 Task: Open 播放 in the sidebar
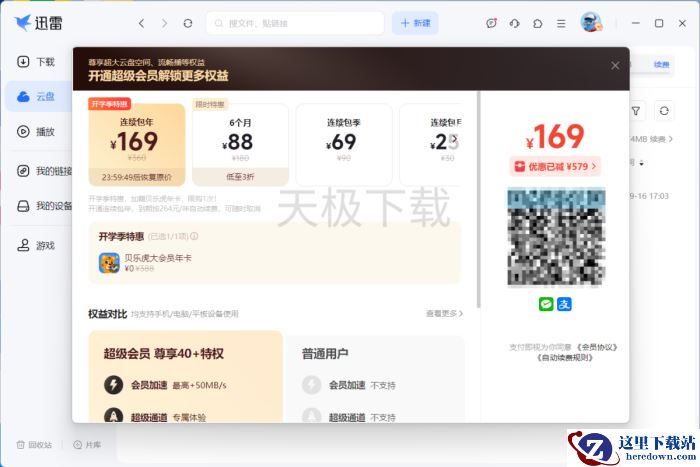click(x=38, y=132)
